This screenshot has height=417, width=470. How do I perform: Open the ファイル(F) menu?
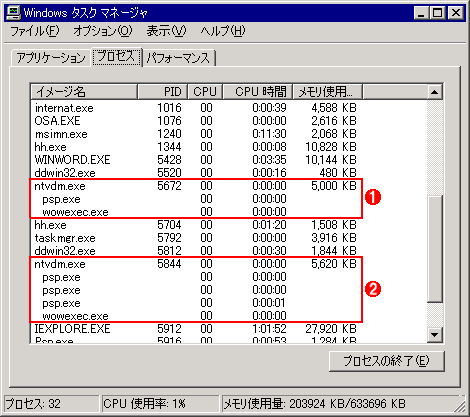pos(35,31)
